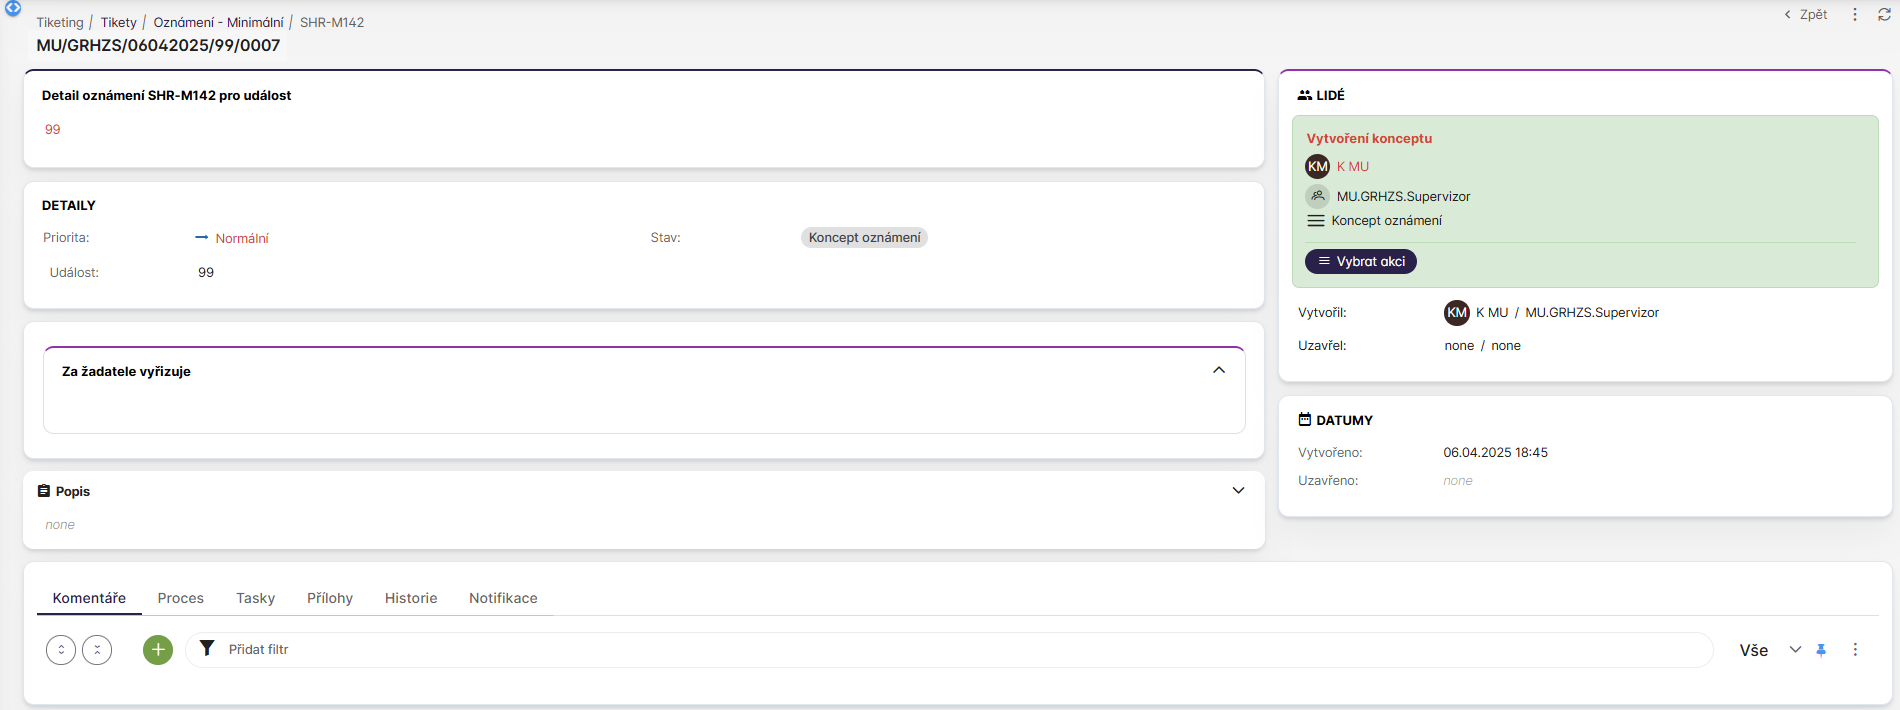The height and width of the screenshot is (710, 1900).
Task: Click the green plus add comment button
Action: 158,650
